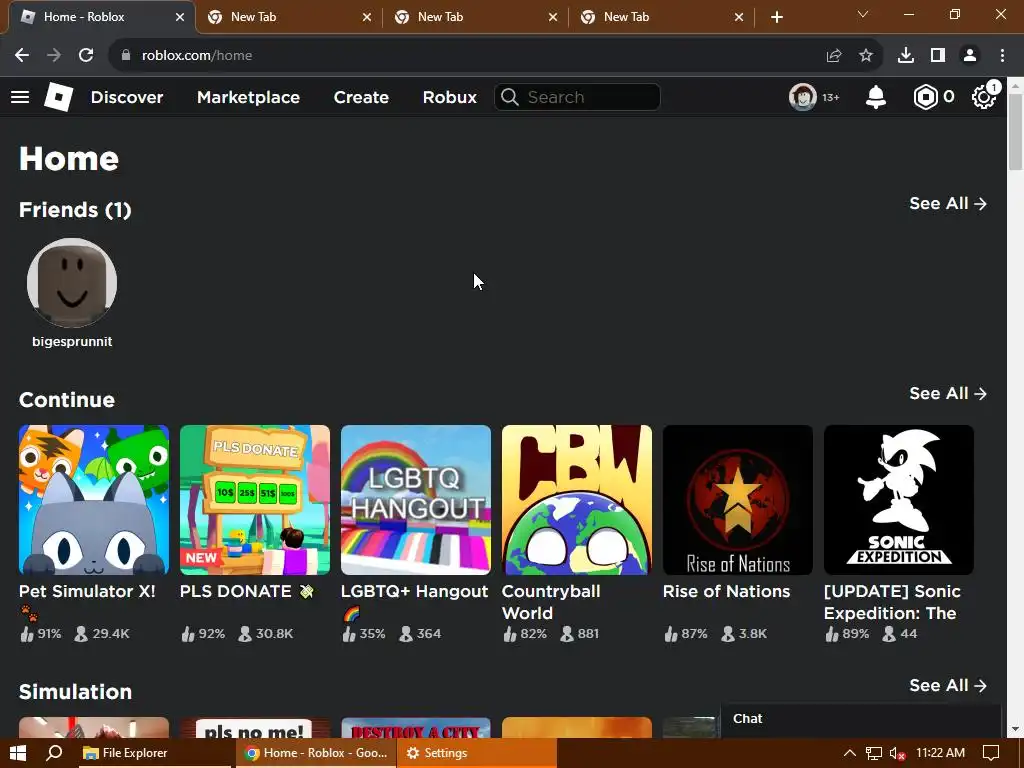Open the notifications bell
The image size is (1024, 768).
pos(876,97)
